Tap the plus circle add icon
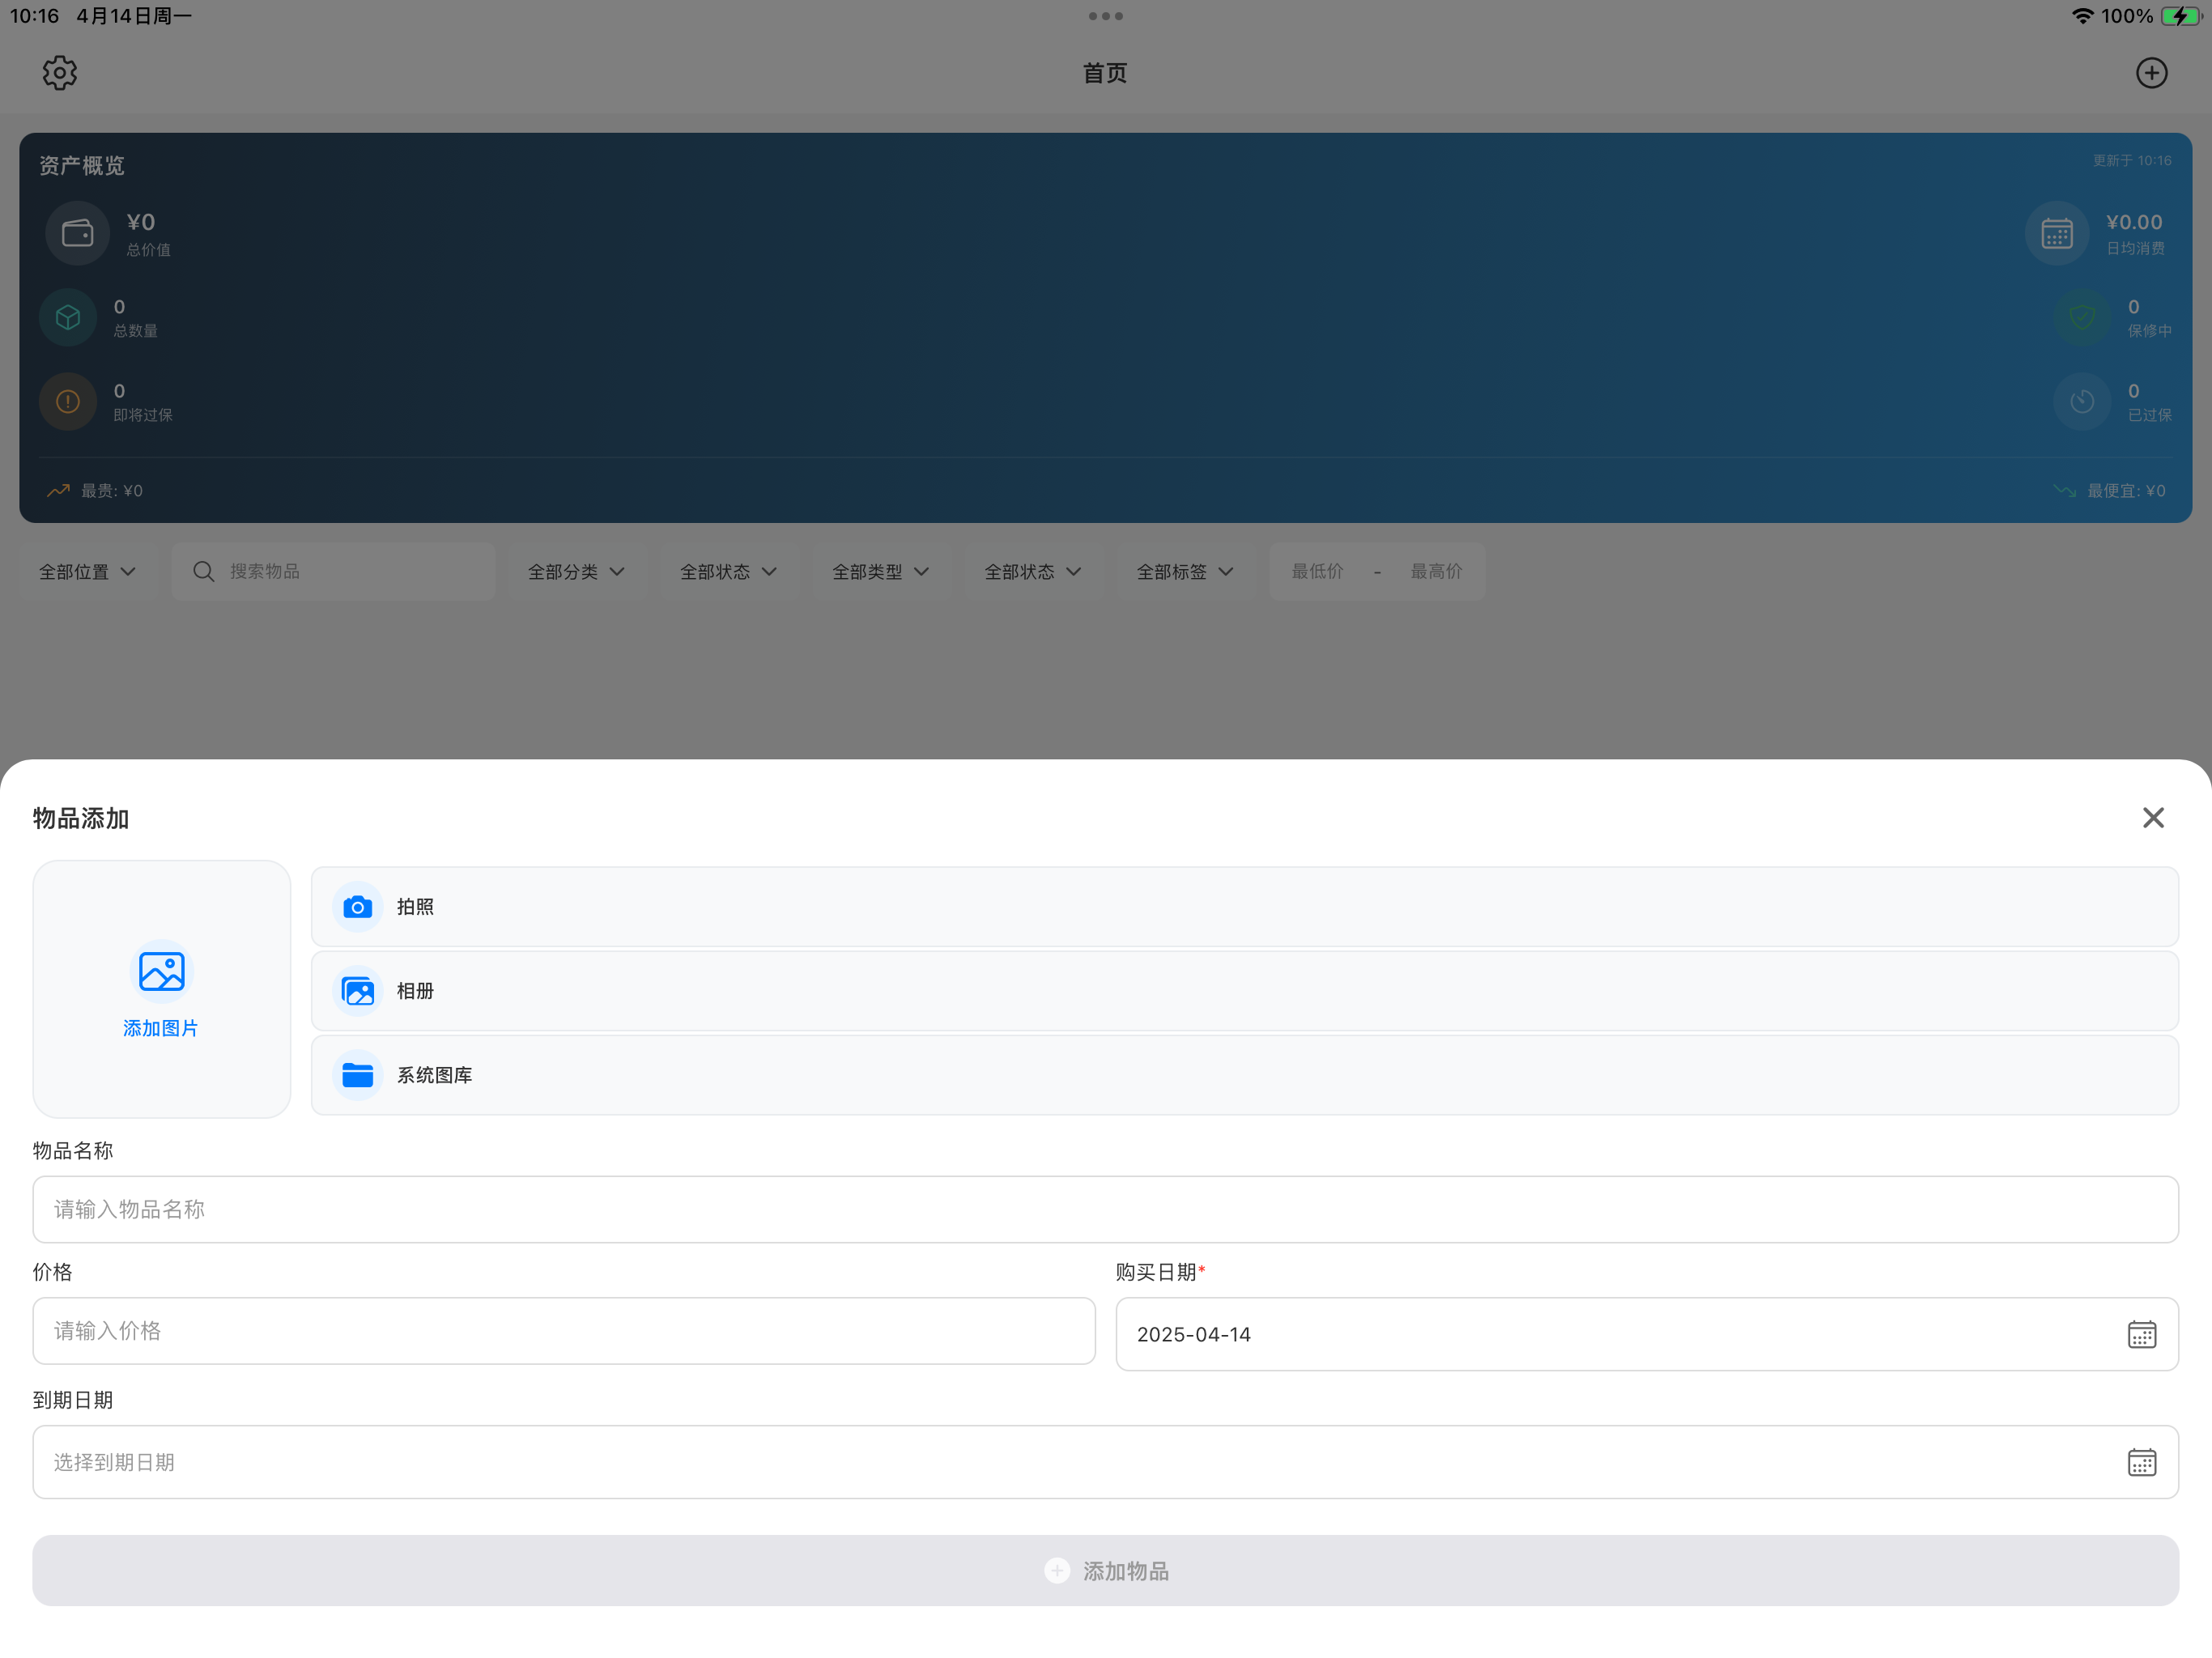This screenshot has width=2212, height=1658. tap(2151, 73)
